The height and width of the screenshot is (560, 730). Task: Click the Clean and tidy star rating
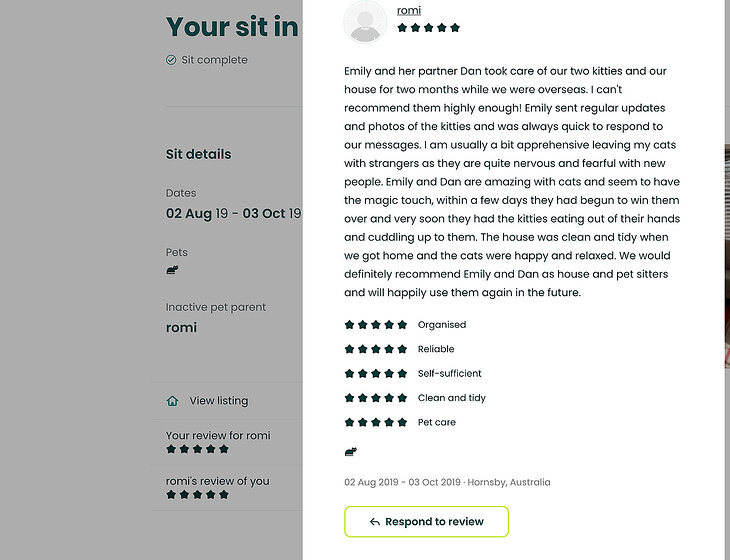(375, 398)
